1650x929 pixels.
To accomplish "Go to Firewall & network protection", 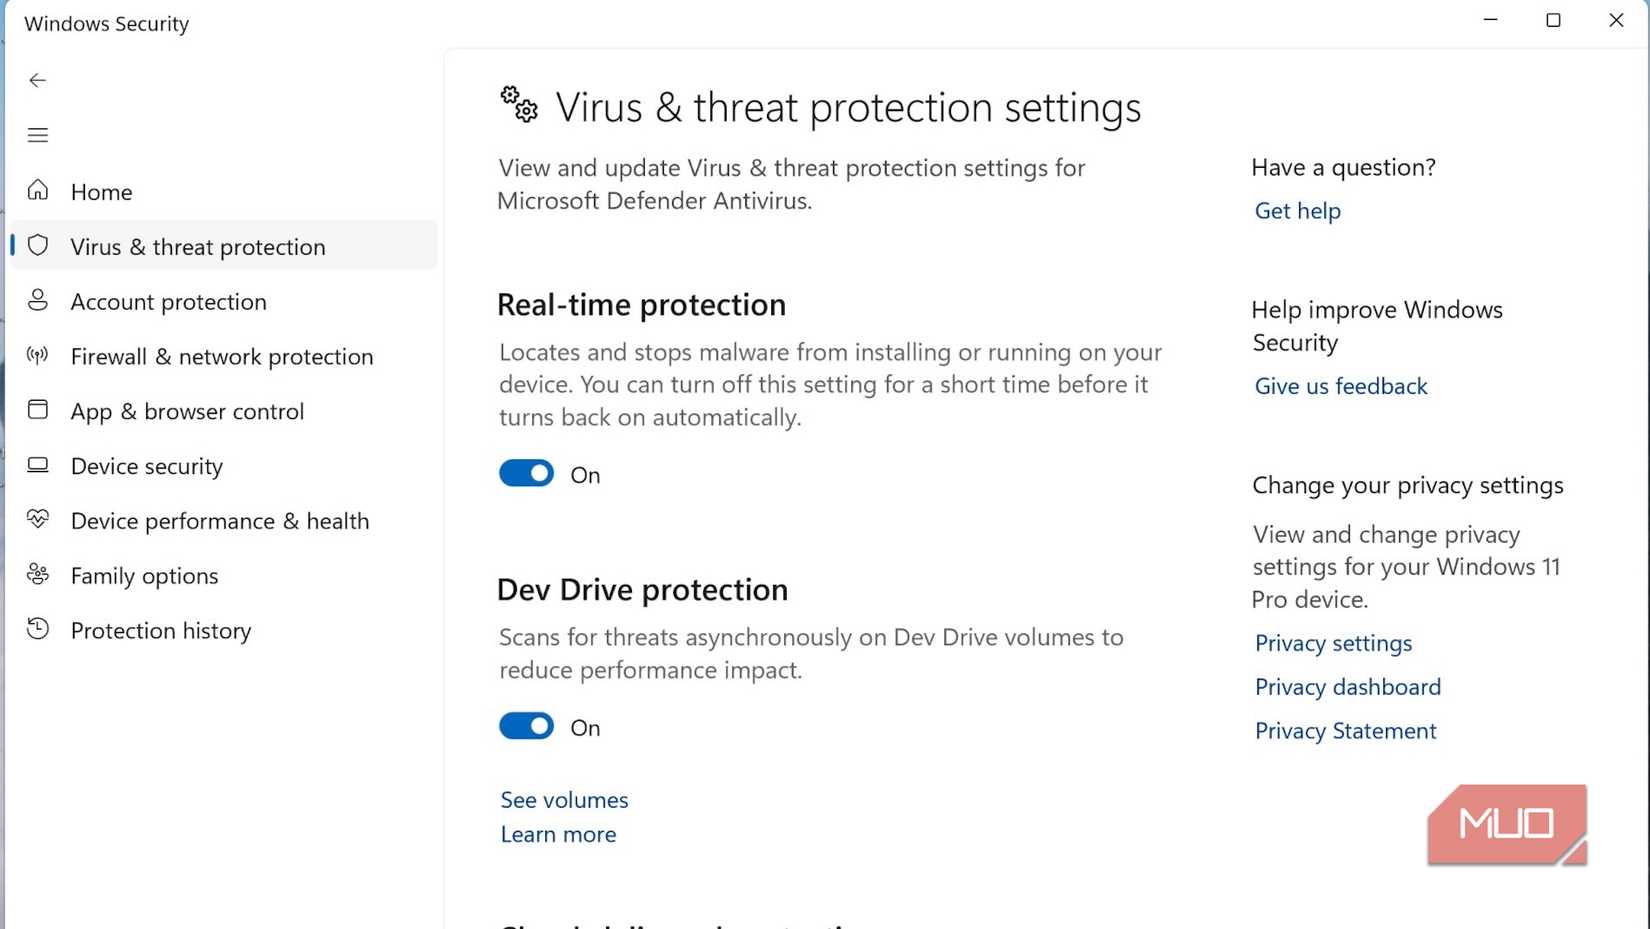I will pos(221,356).
